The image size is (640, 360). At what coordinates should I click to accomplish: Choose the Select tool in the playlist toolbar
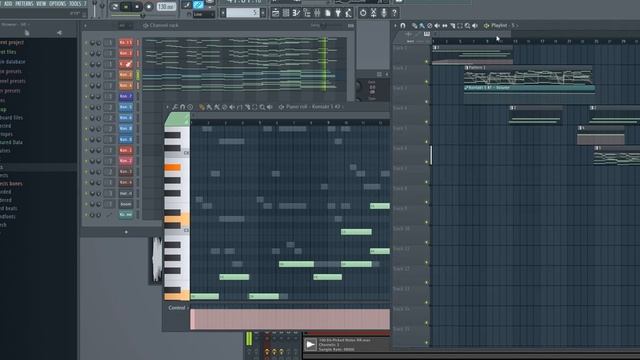[x=460, y=25]
